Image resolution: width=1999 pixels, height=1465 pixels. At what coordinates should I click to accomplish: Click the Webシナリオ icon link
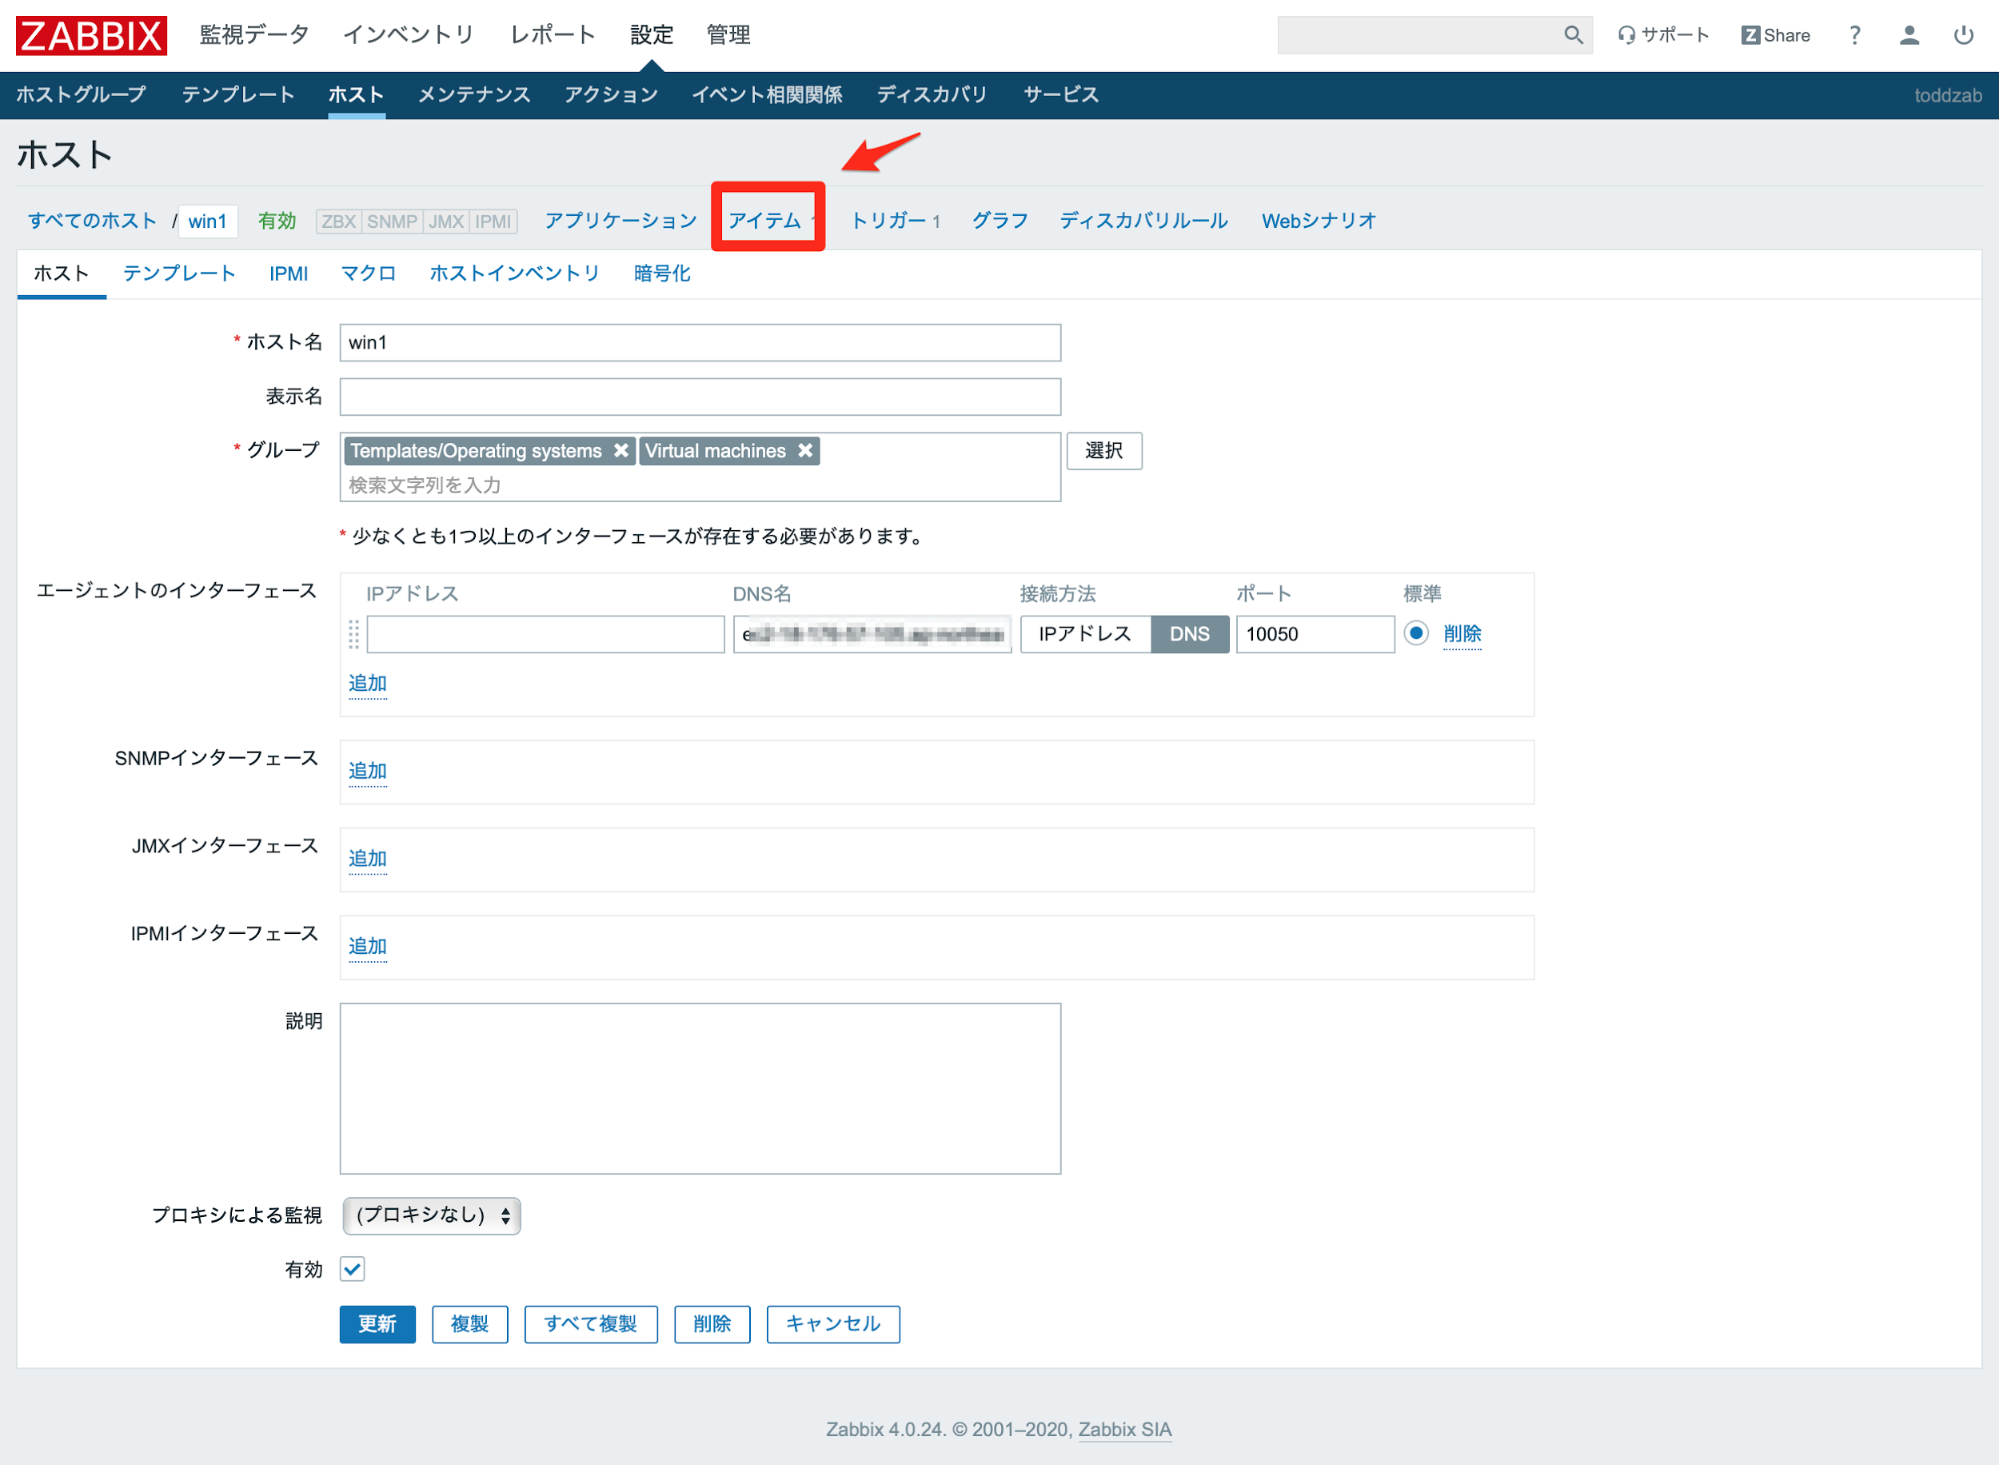tap(1316, 220)
